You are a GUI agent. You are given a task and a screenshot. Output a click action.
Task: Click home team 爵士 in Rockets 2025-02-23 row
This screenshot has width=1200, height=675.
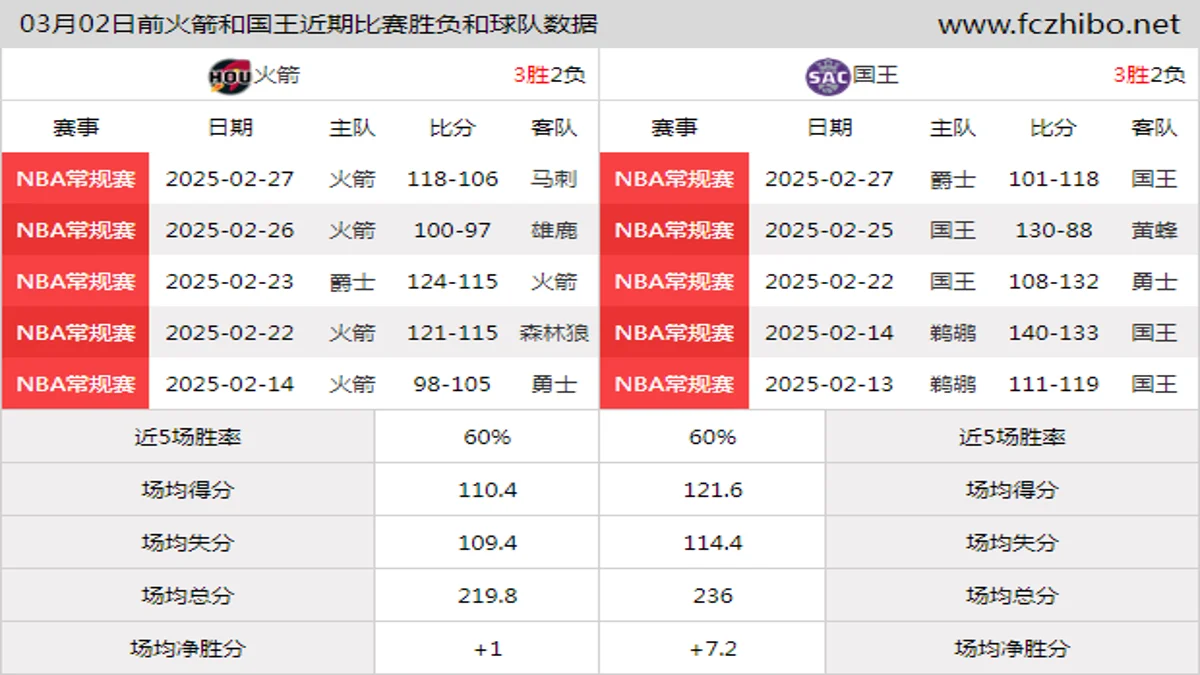point(352,281)
